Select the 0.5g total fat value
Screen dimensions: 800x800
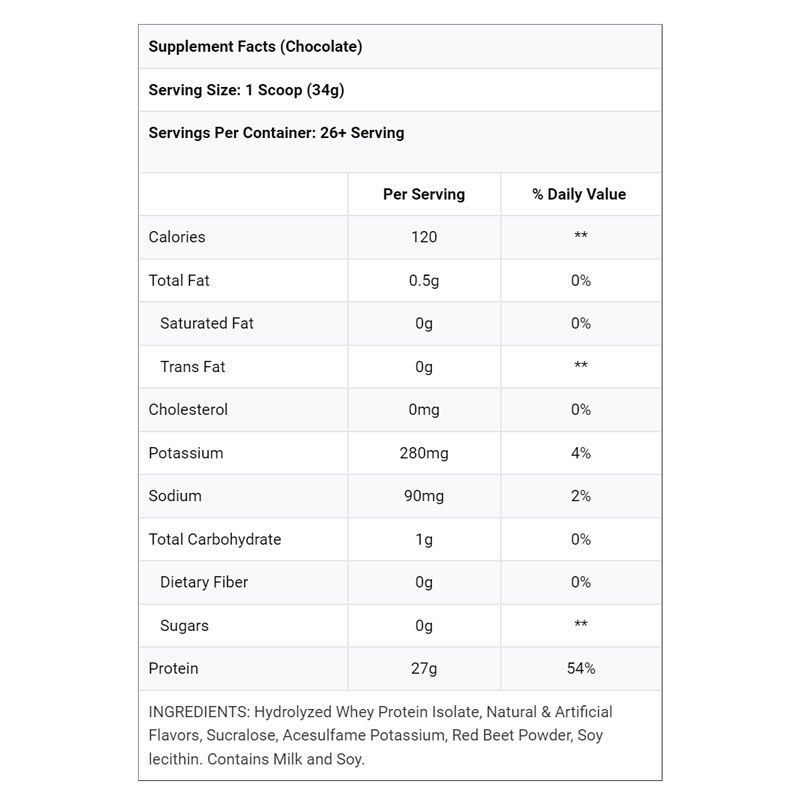pyautogui.click(x=424, y=281)
